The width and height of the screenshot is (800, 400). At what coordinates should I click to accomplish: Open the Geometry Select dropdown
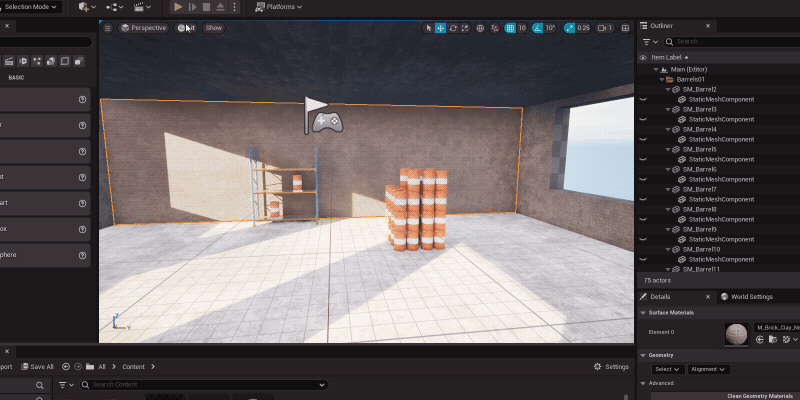click(x=667, y=369)
